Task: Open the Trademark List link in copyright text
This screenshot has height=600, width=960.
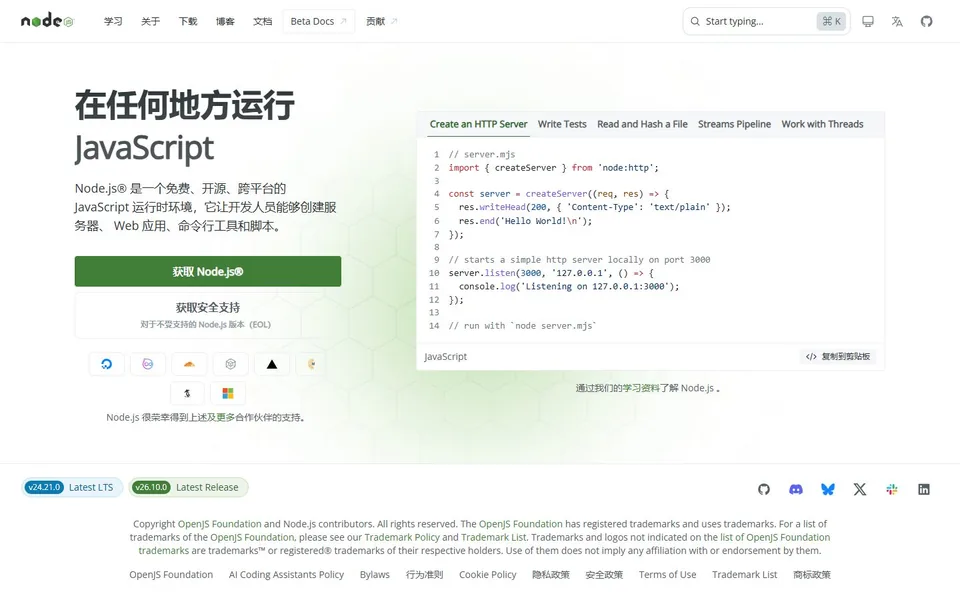Action: tap(493, 537)
